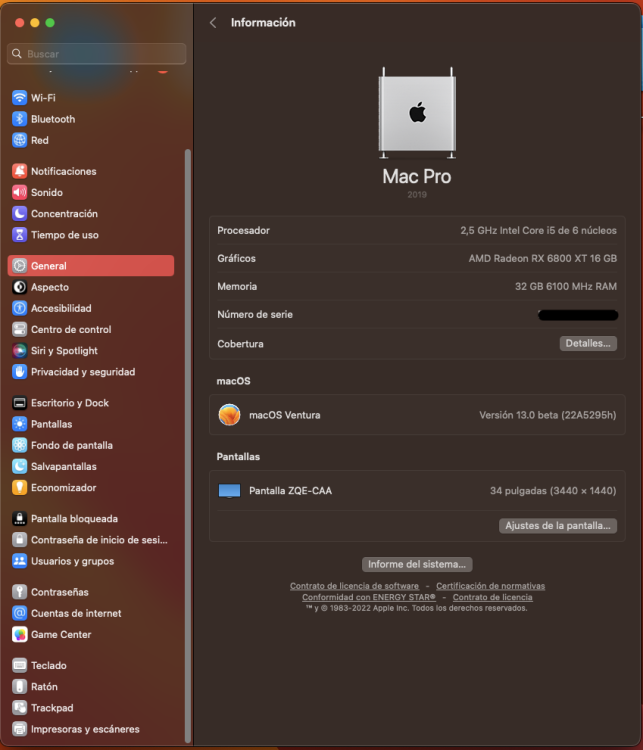The width and height of the screenshot is (643, 750).
Task: Click the Accesibilidad icon
Action: 20,308
